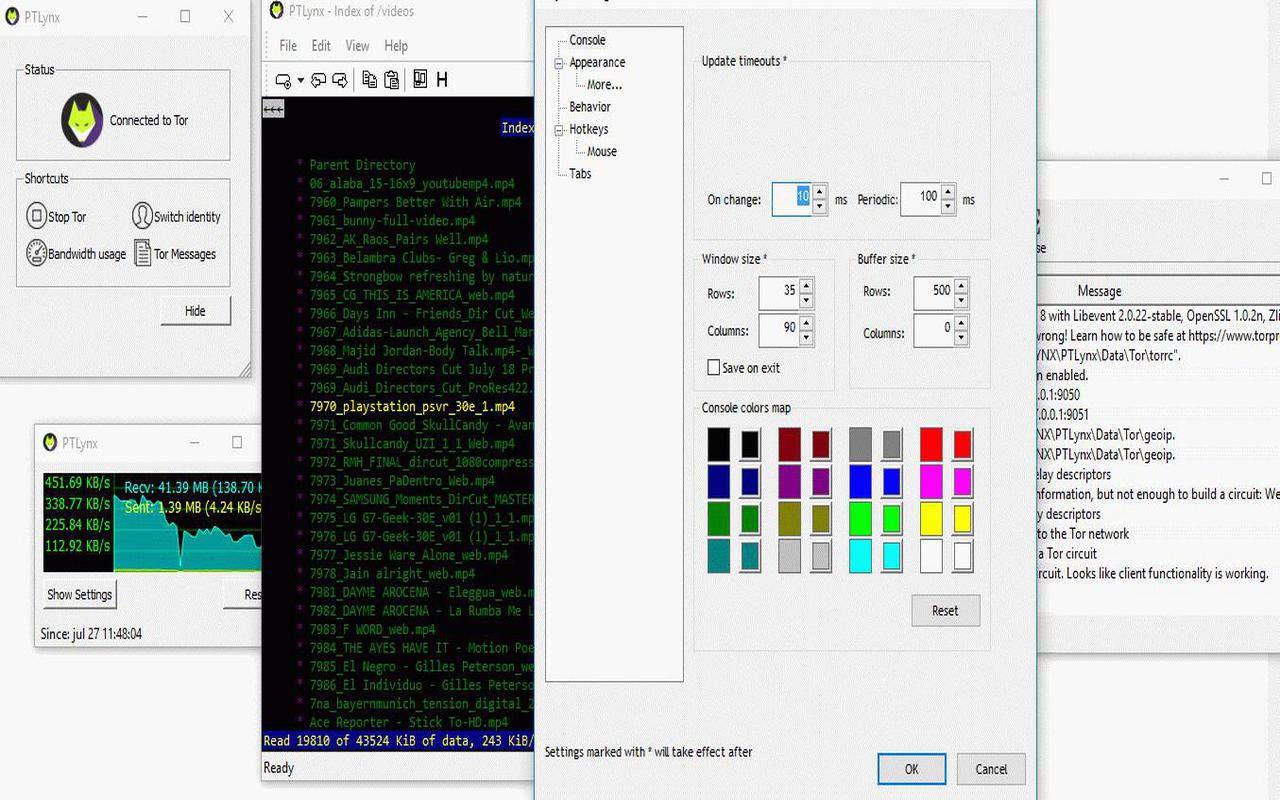Screen dimensions: 1280x800
Task: Select 7961_bunny-full-video.mp4 entry
Action: tap(392, 221)
